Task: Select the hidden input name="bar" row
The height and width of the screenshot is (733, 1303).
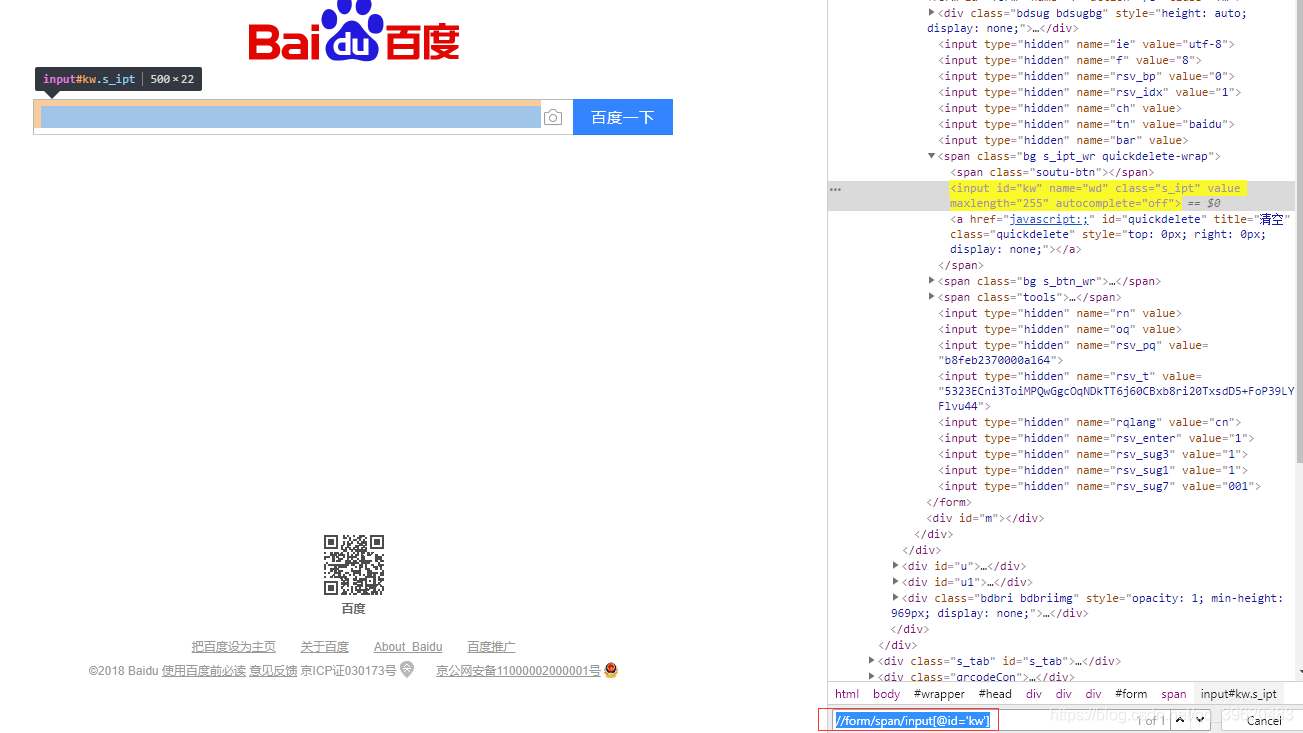Action: tap(1062, 140)
